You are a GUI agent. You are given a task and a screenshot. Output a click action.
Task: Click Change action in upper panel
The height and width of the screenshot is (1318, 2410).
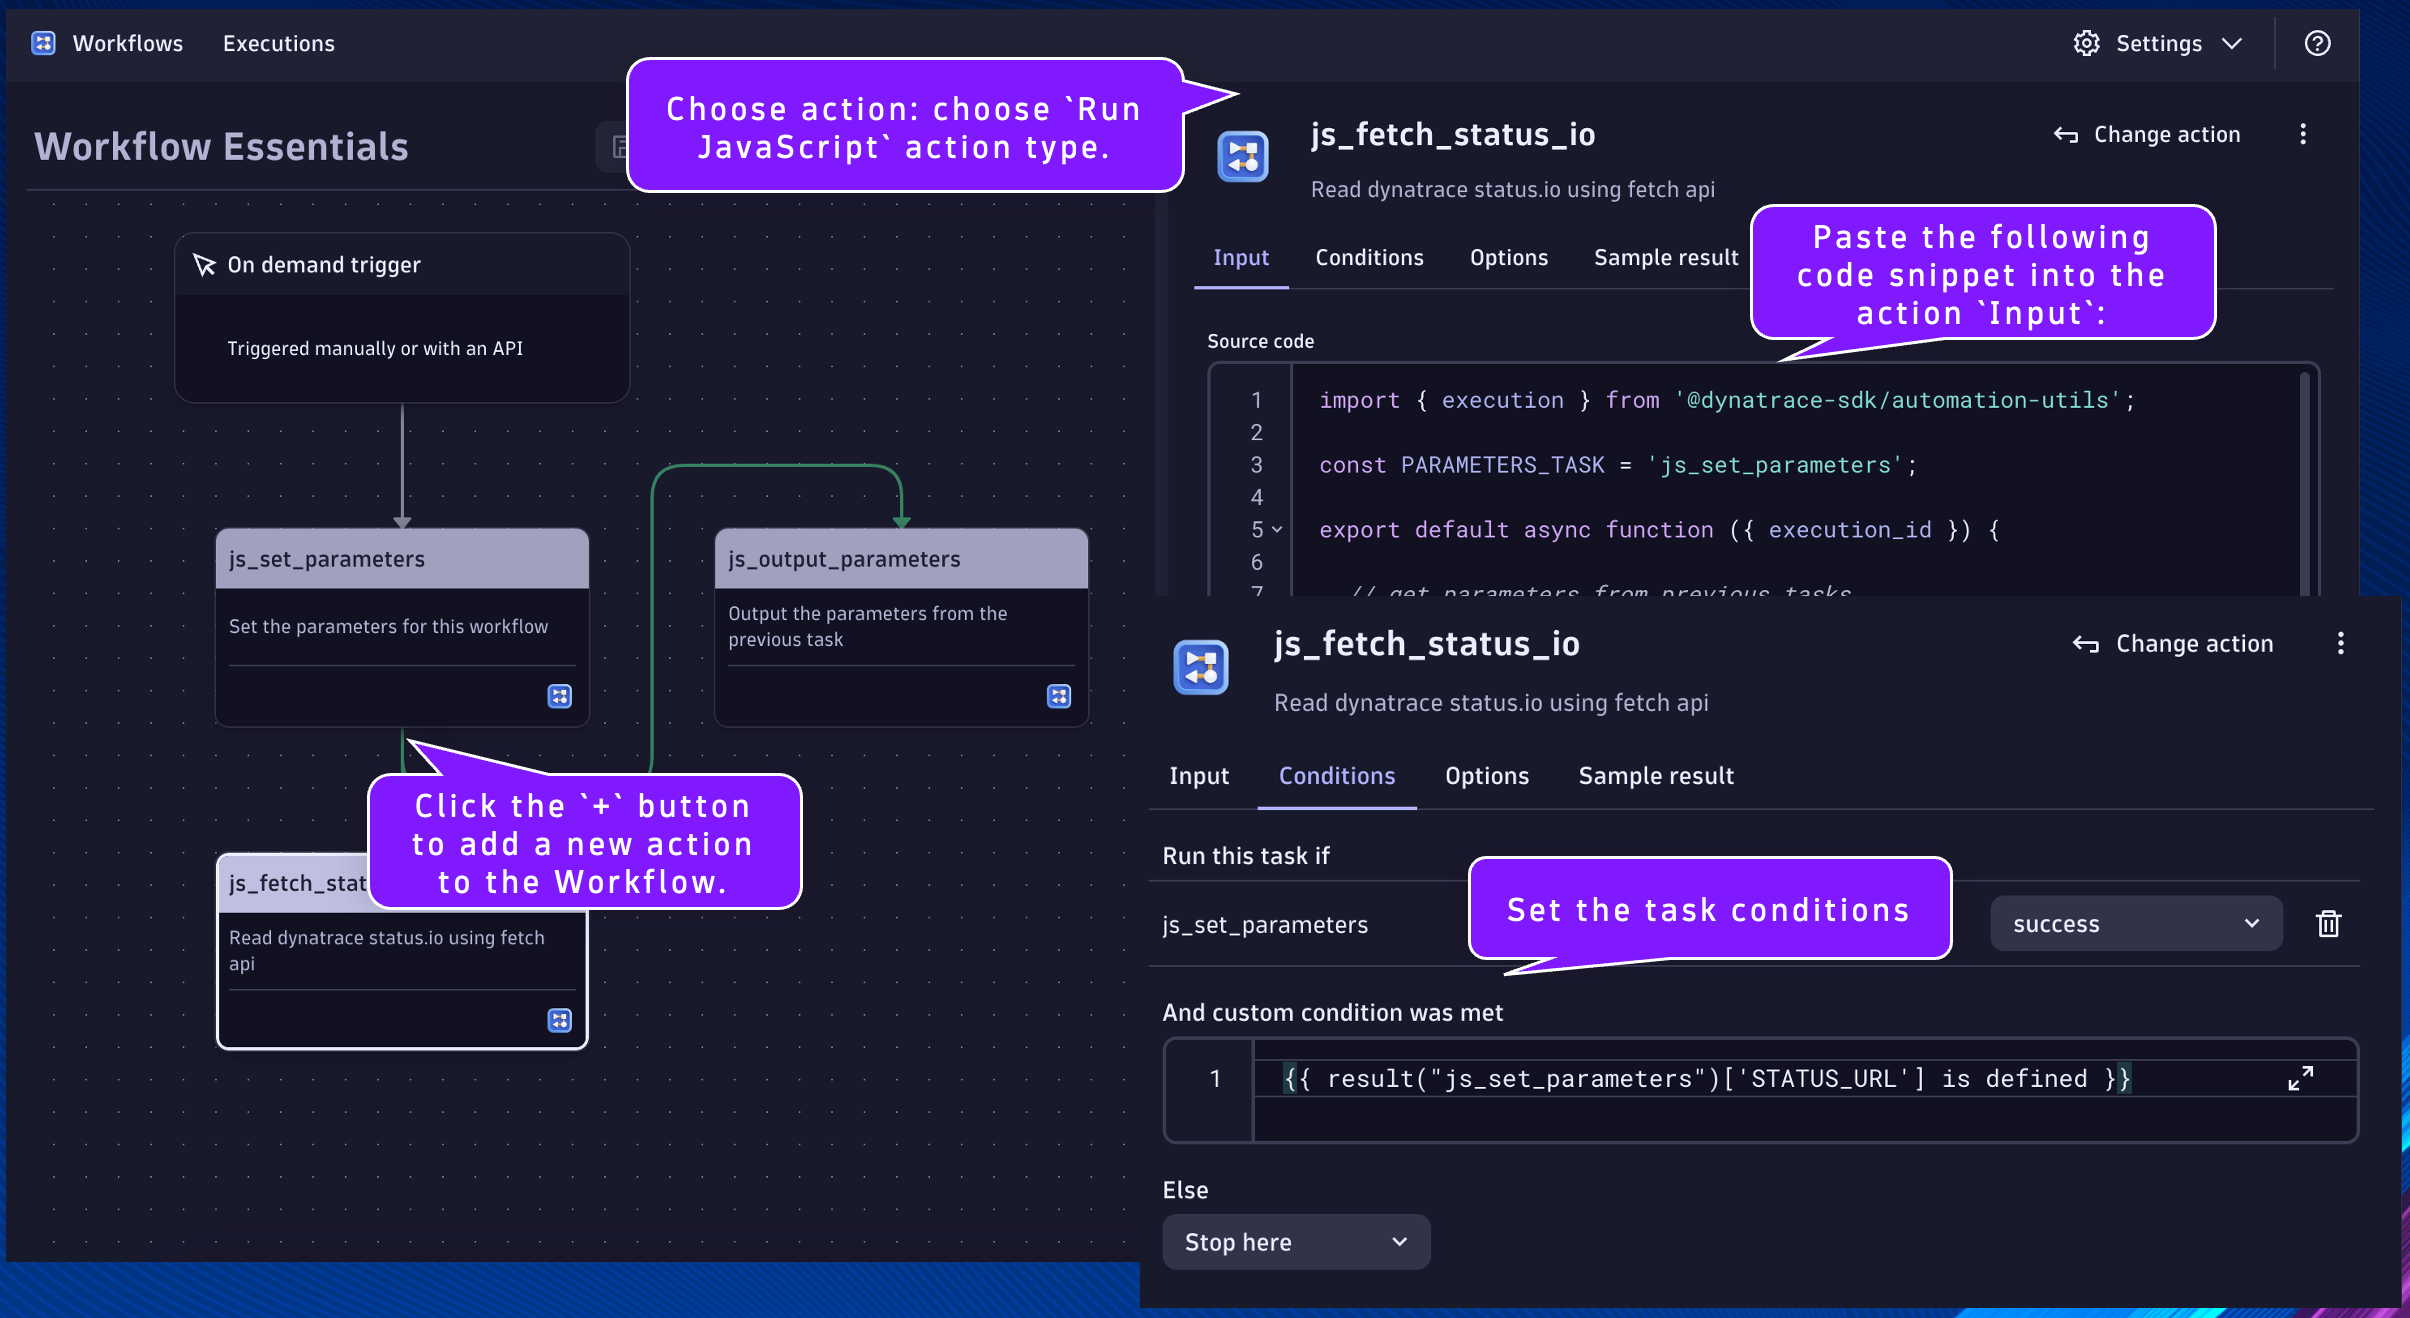[2146, 134]
